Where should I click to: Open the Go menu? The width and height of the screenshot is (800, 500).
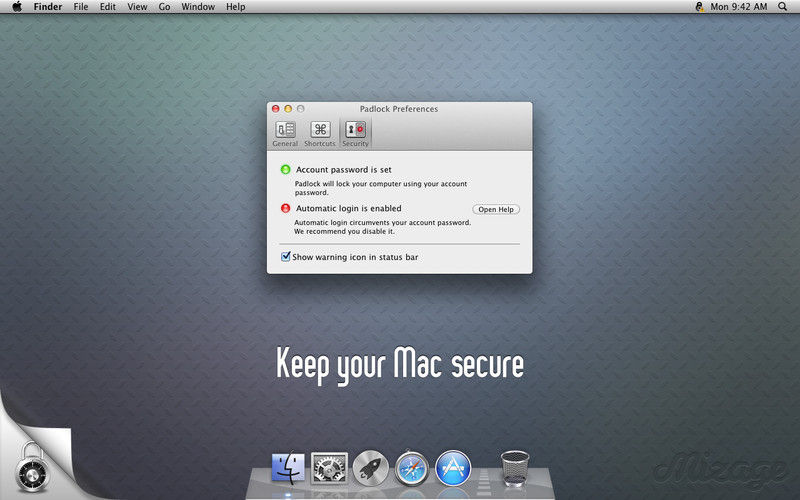164,7
